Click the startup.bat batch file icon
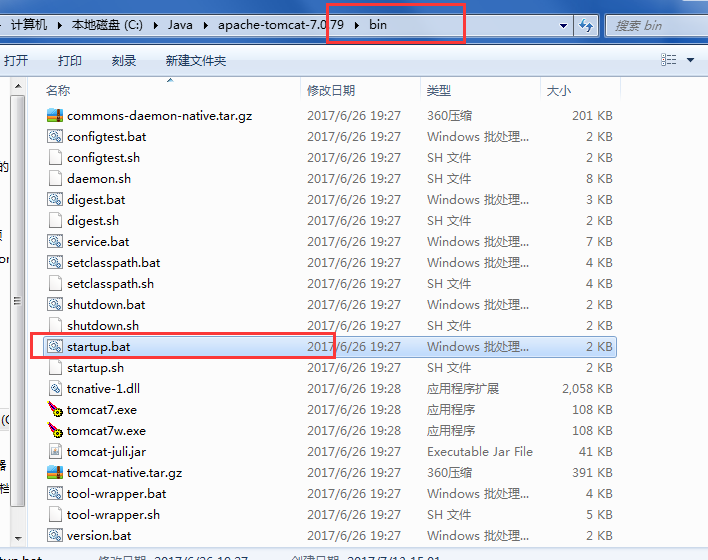Image resolution: width=708 pixels, height=560 pixels. [55, 346]
